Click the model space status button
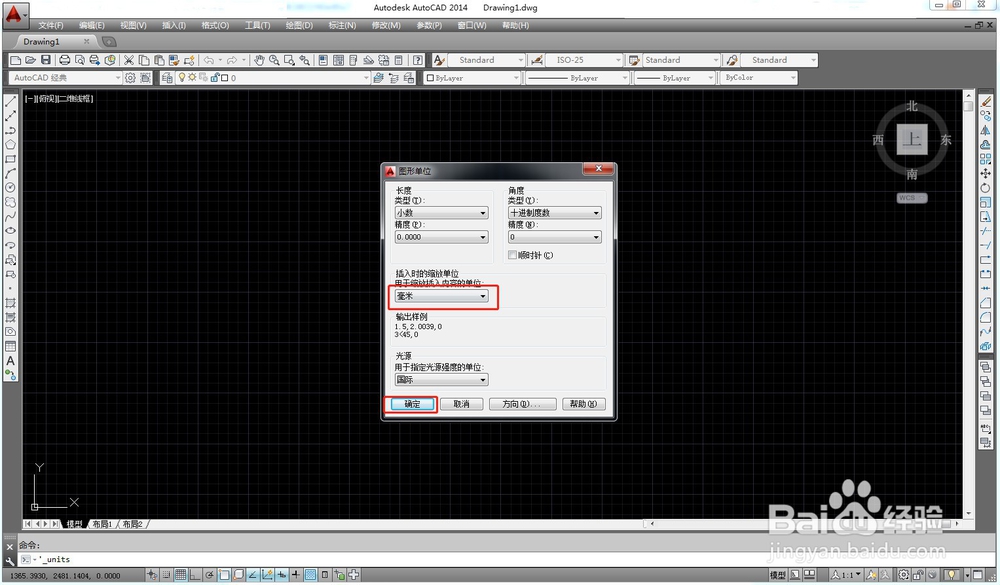1000x585 pixels. 777,575
